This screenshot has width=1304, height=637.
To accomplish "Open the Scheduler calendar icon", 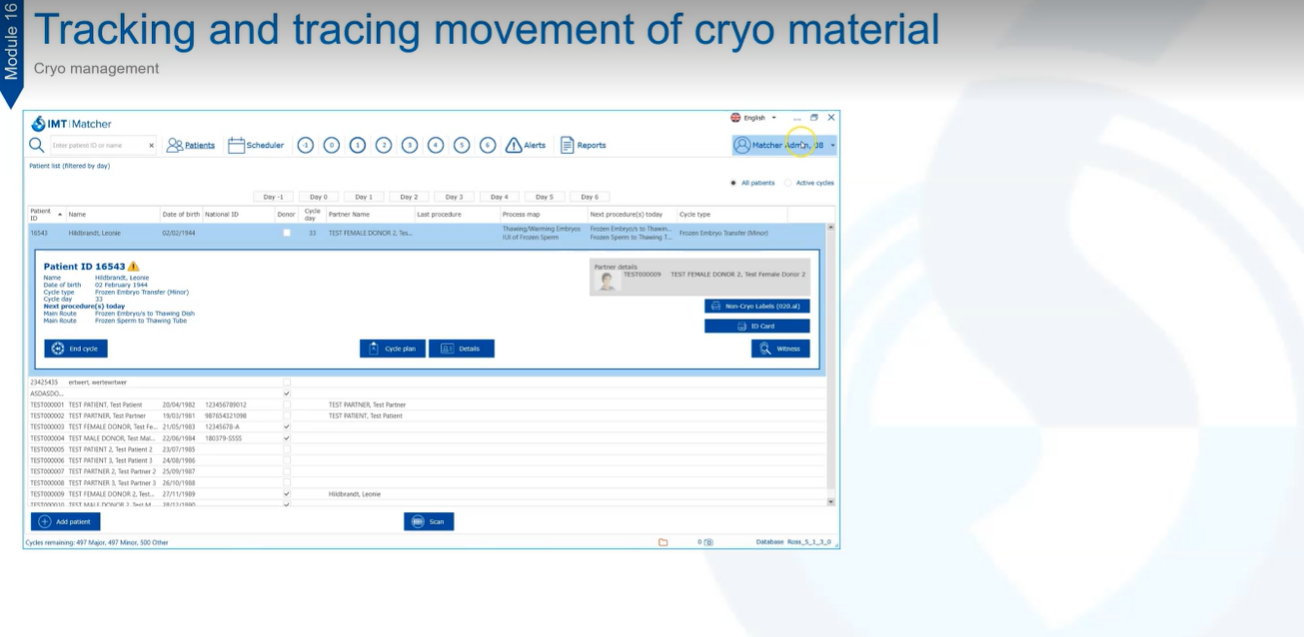I will [237, 145].
